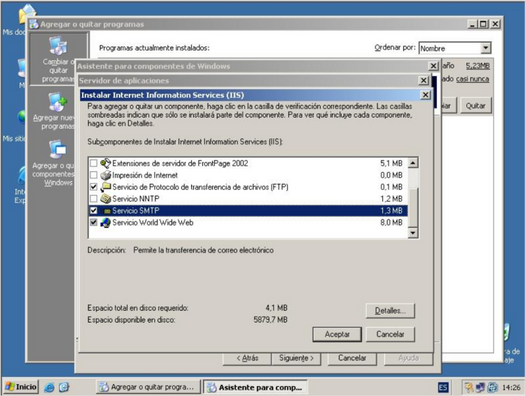Close the Instalar Internet Information Services dialog
Screen dimensions: 525x396
tap(425, 95)
